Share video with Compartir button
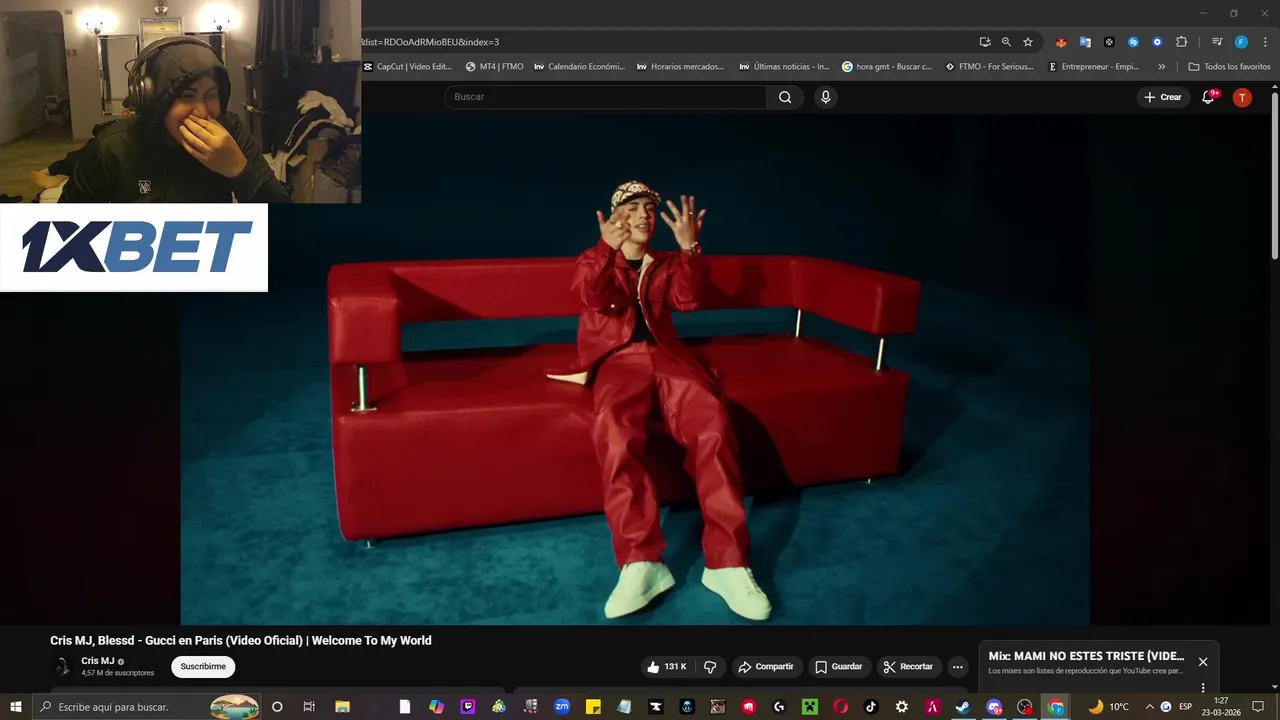This screenshot has height=720, width=1280. pyautogui.click(x=766, y=667)
